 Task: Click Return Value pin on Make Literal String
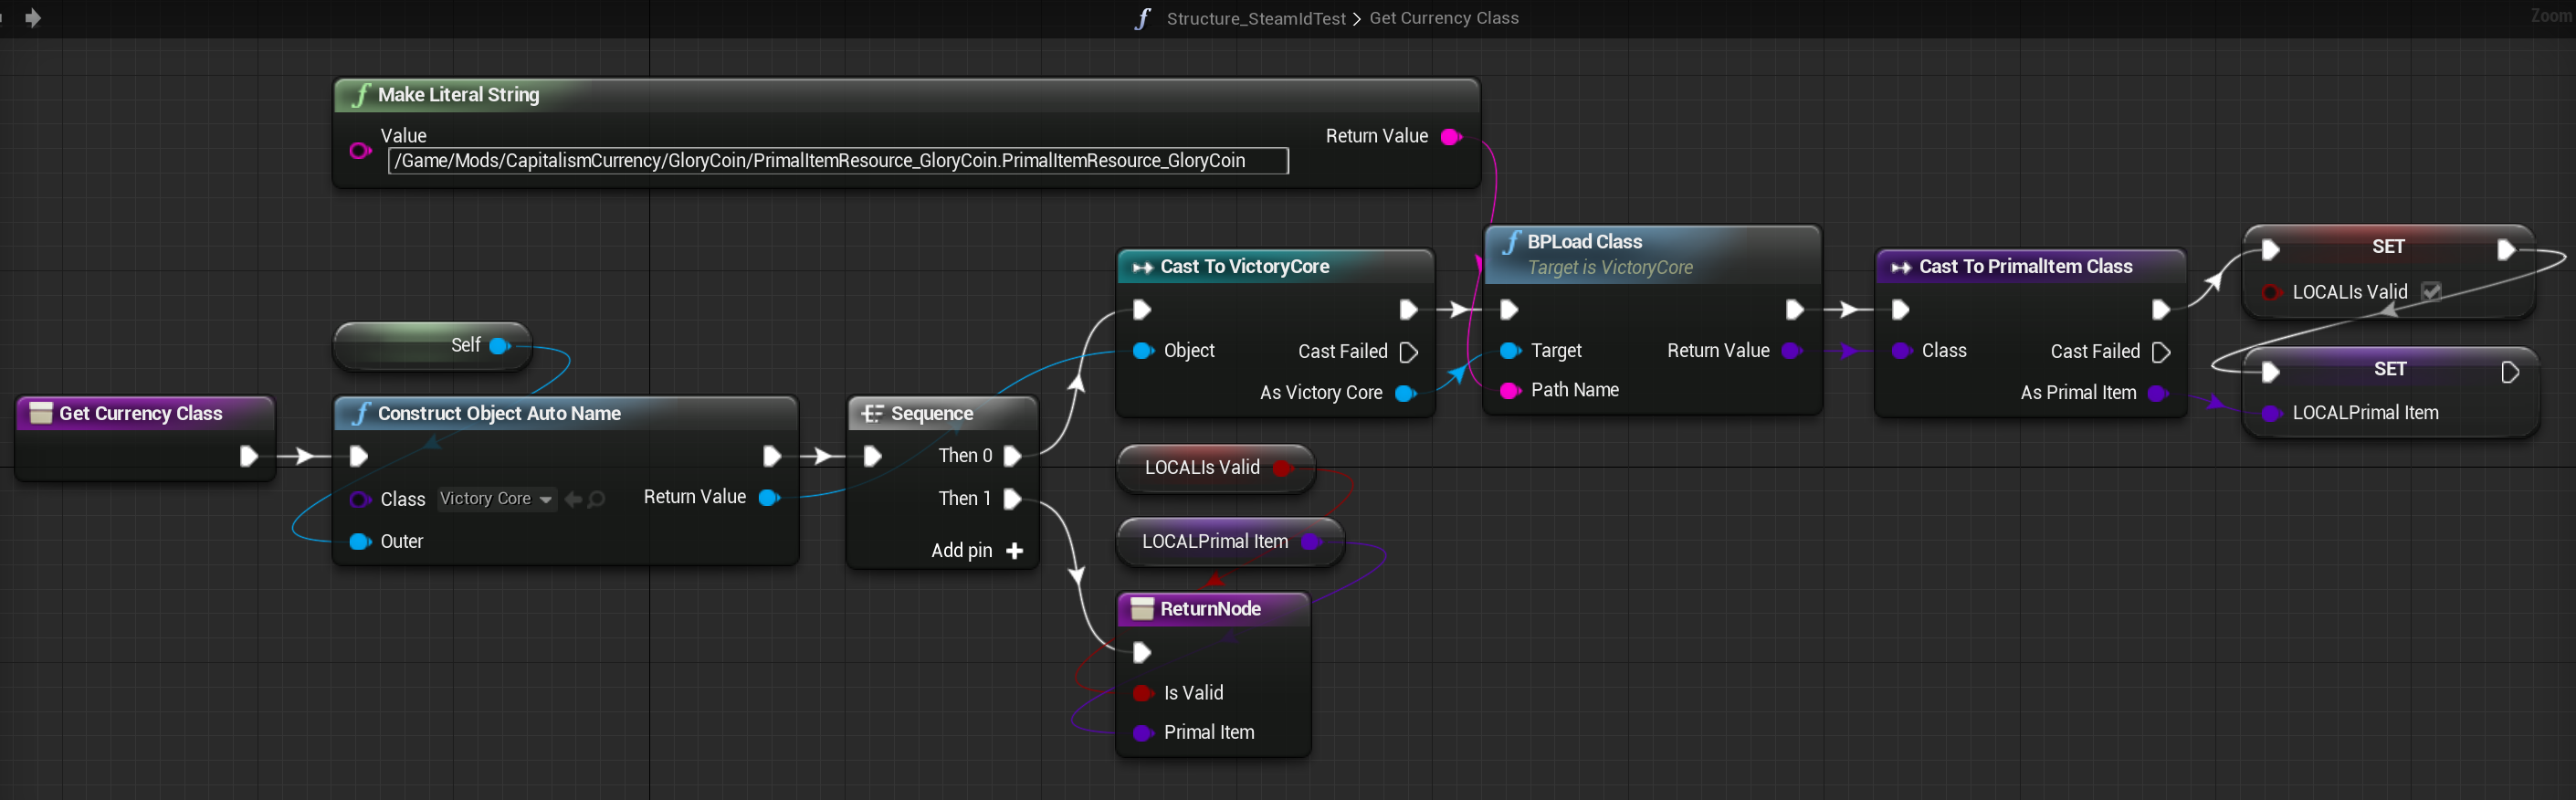point(1451,137)
